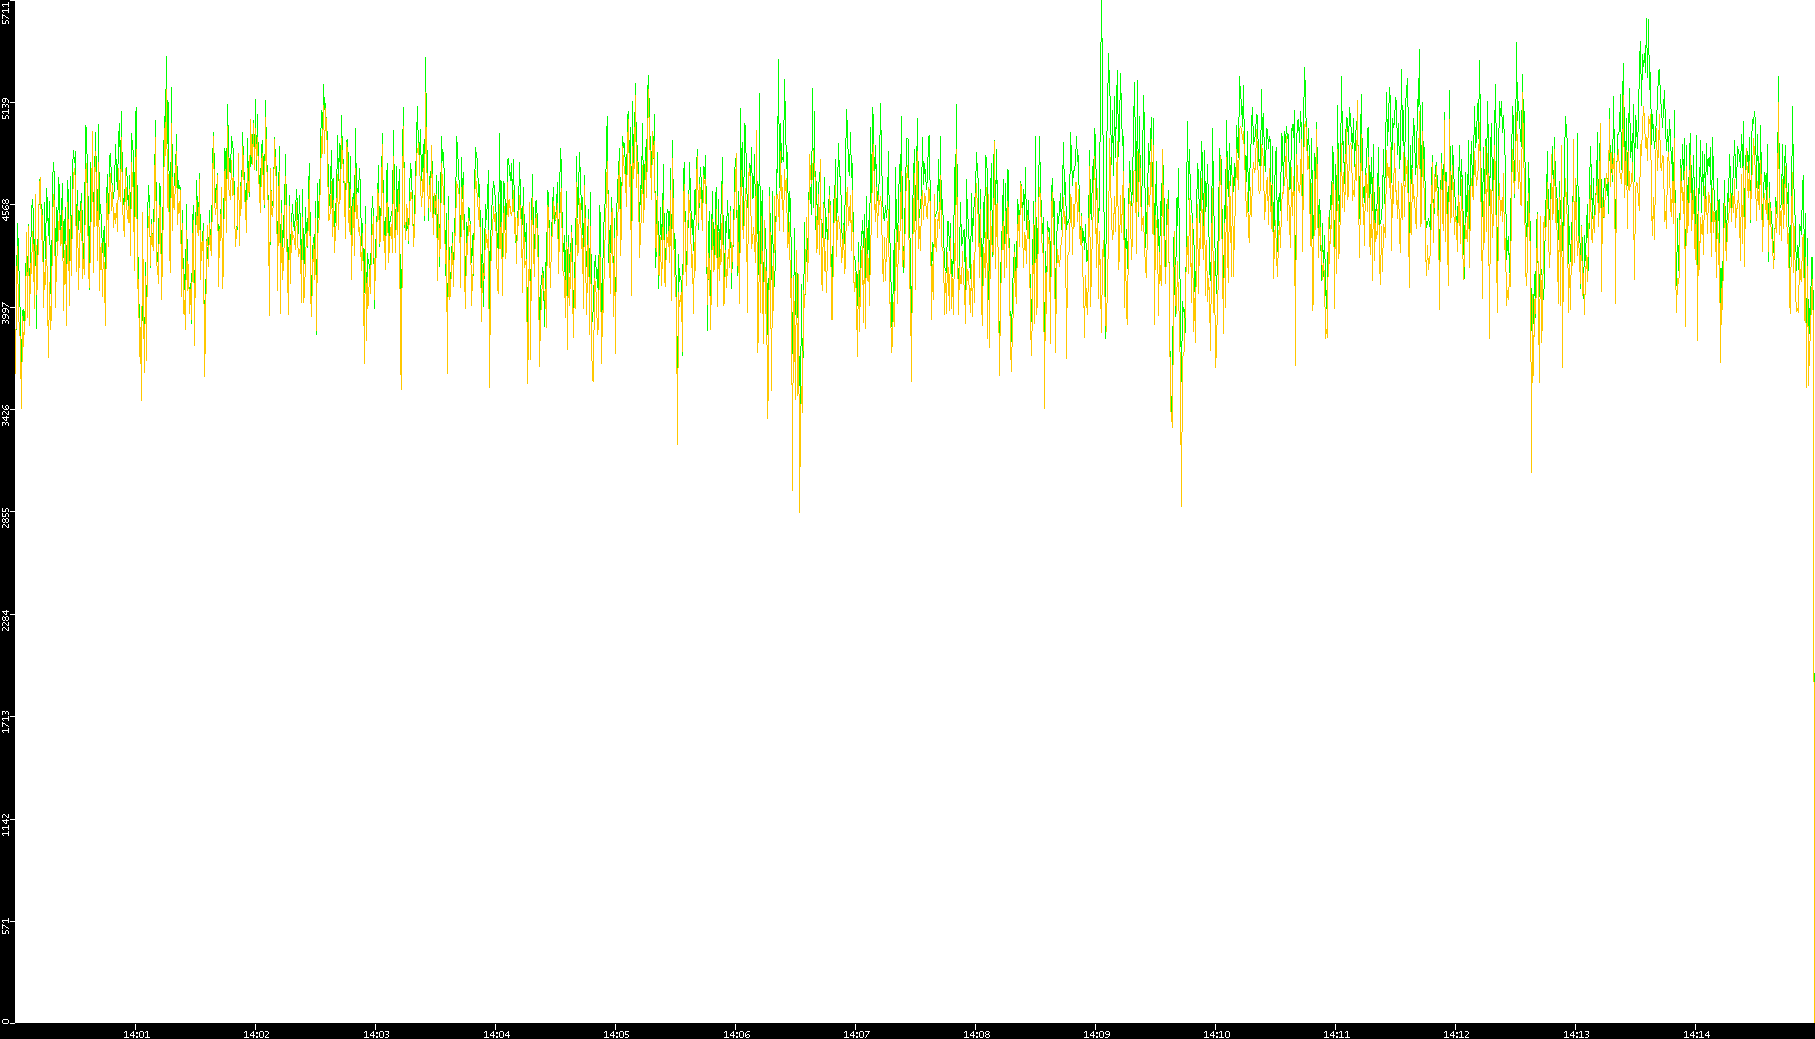1815x1039 pixels.
Task: Click the 571 y-axis value
Action: (x=7, y=926)
